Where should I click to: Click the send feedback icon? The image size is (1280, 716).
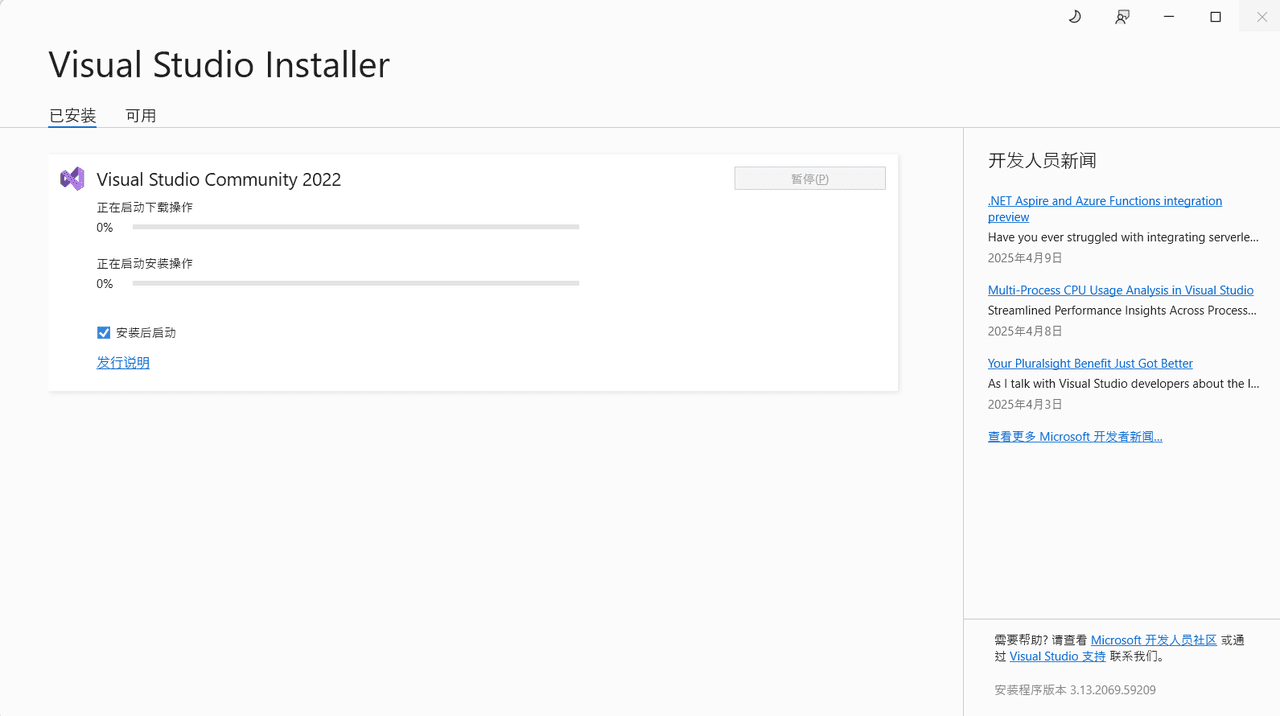coord(1122,17)
